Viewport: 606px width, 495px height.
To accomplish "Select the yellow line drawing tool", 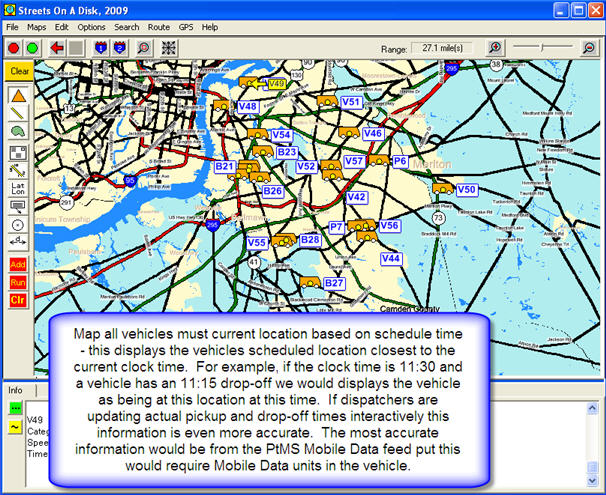I will 18,114.
